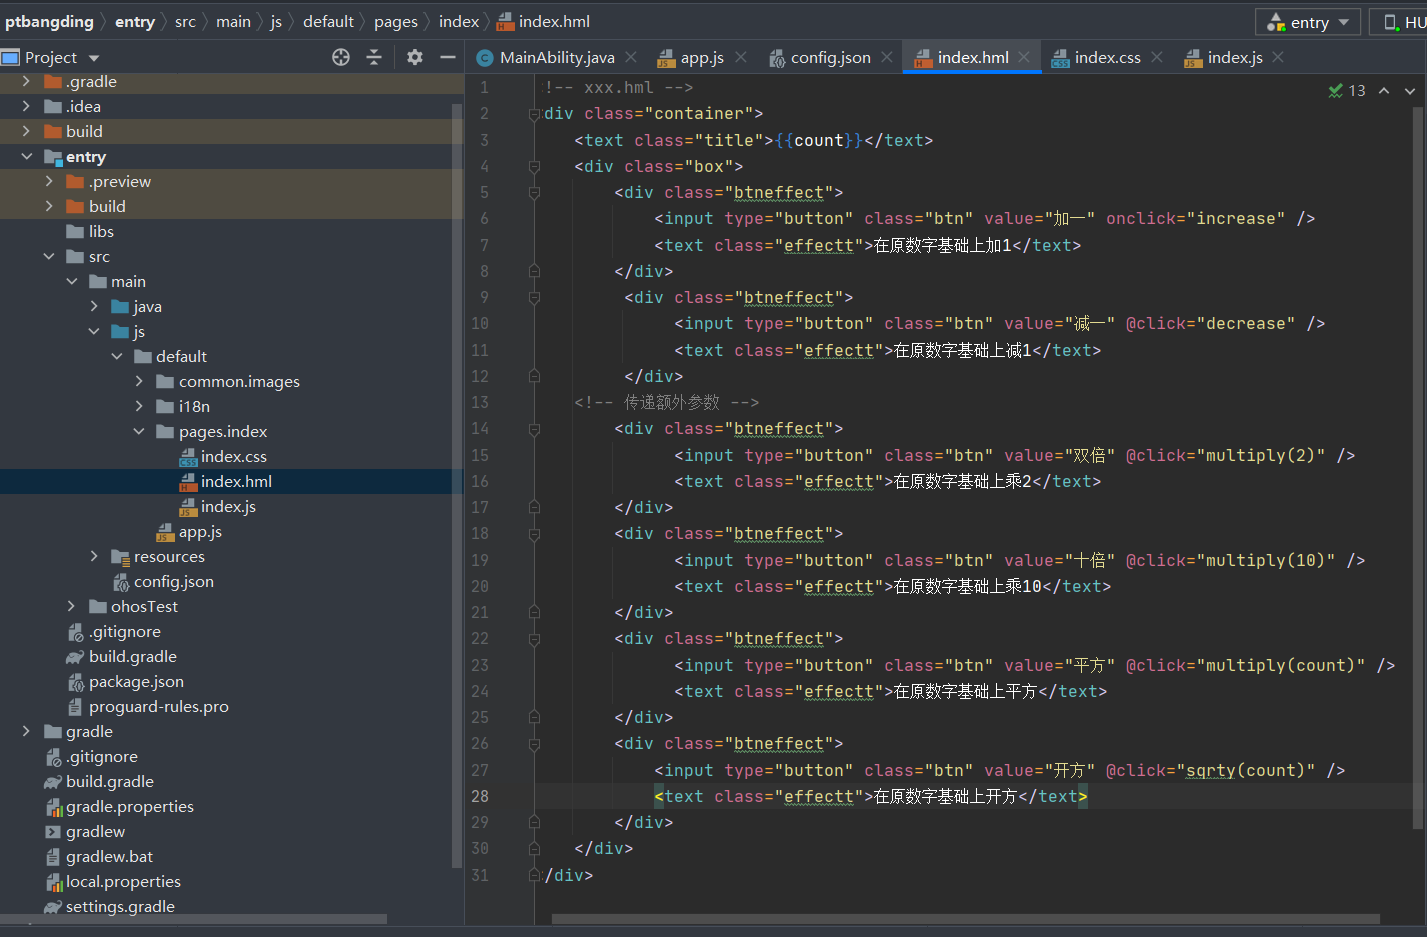This screenshot has height=937, width=1427.
Task: Expand the resources folder
Action: [x=94, y=556]
